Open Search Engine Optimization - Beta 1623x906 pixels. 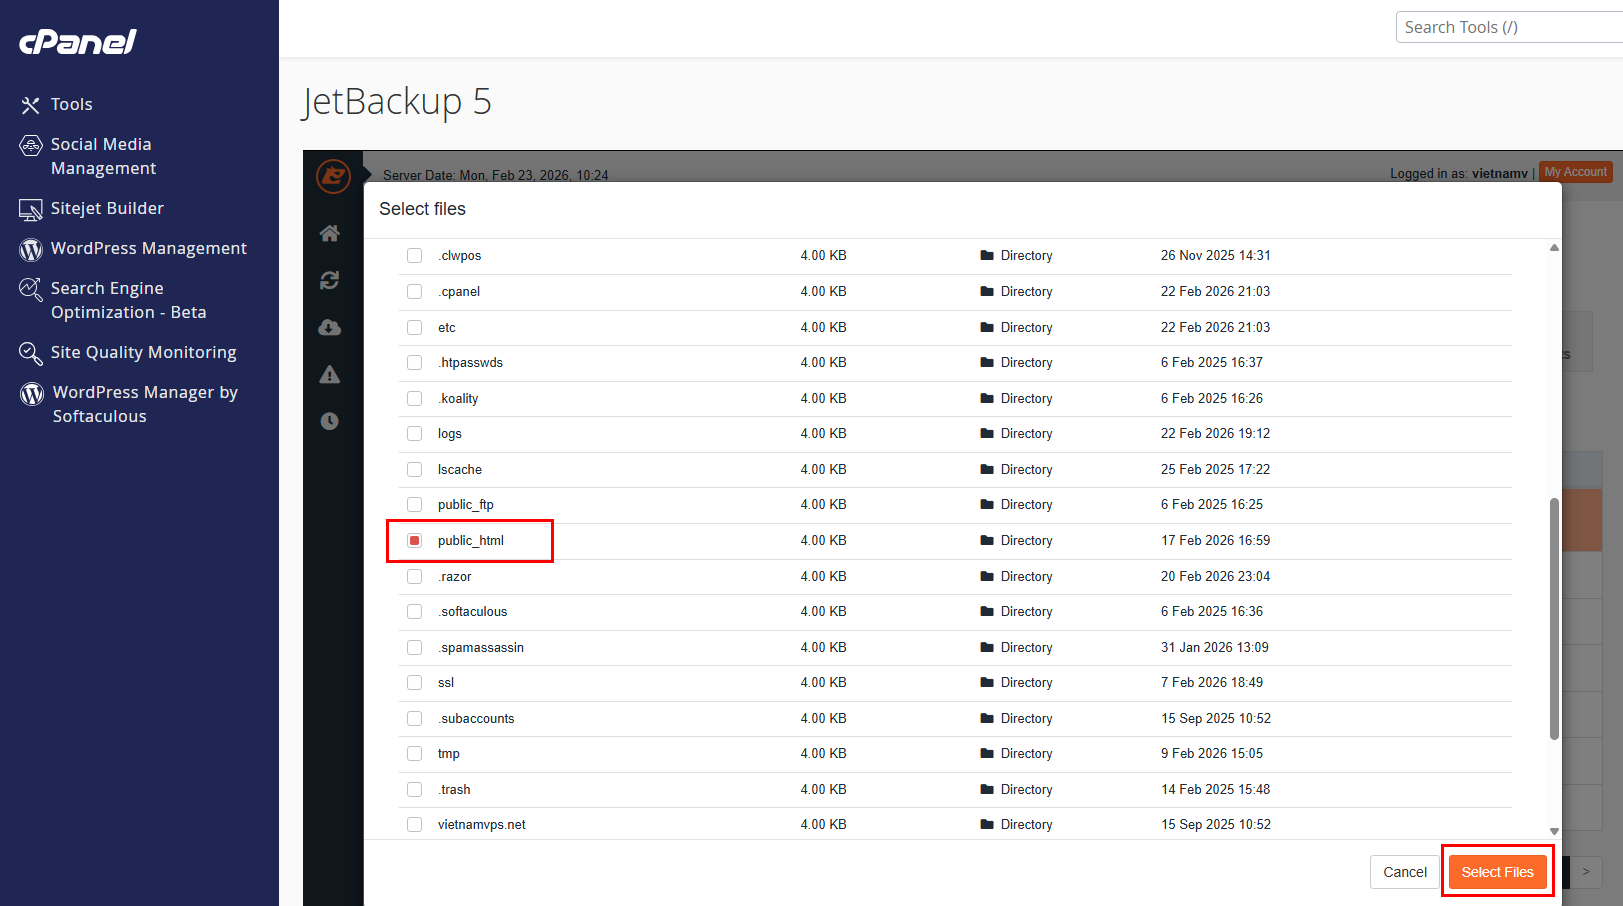128,300
